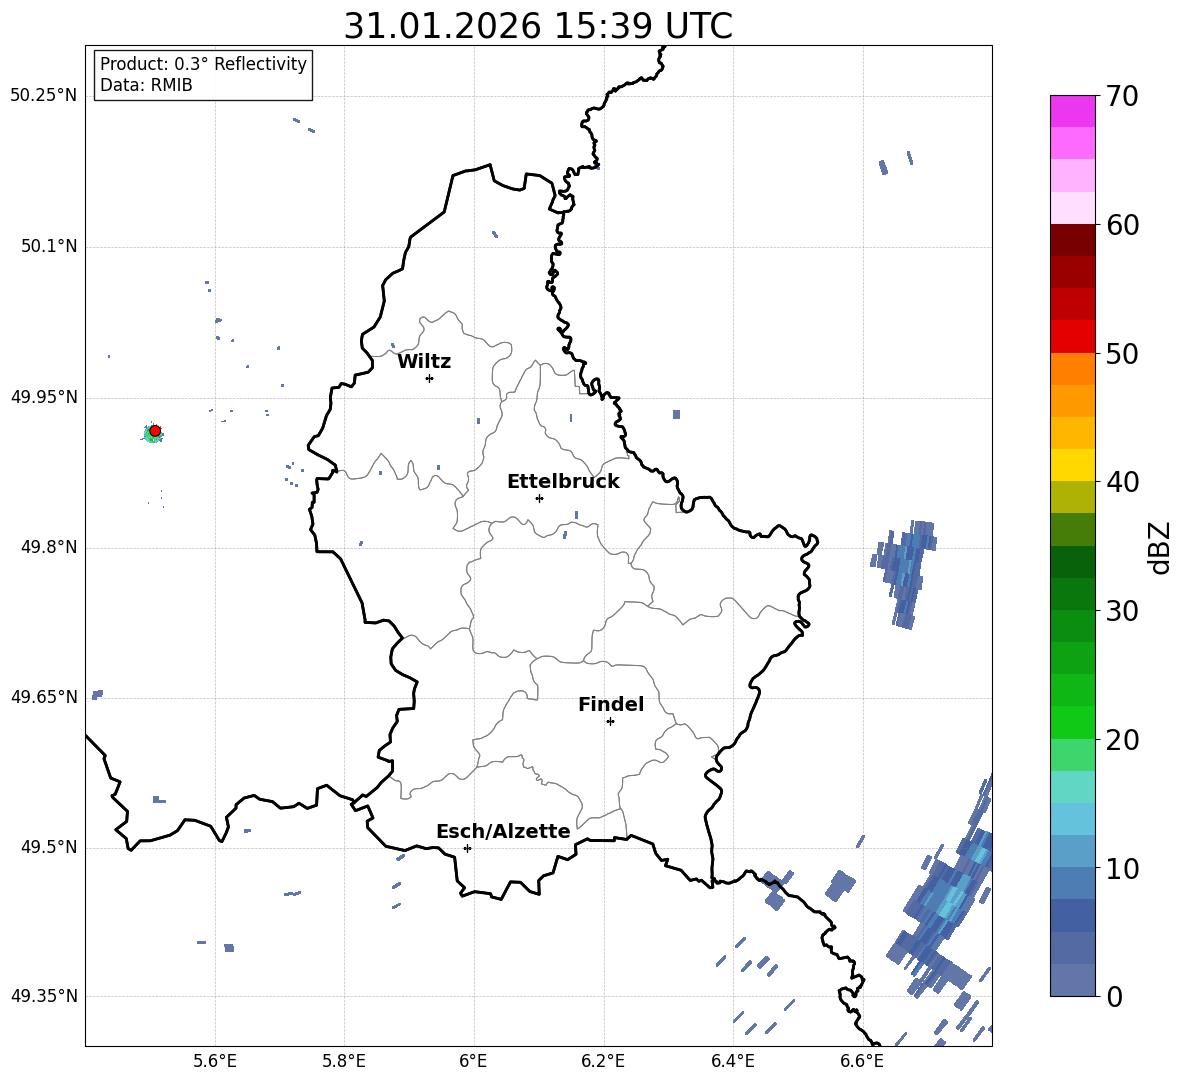Click the Wiltz cross marker
The image size is (1184, 1081).
pyautogui.click(x=430, y=378)
